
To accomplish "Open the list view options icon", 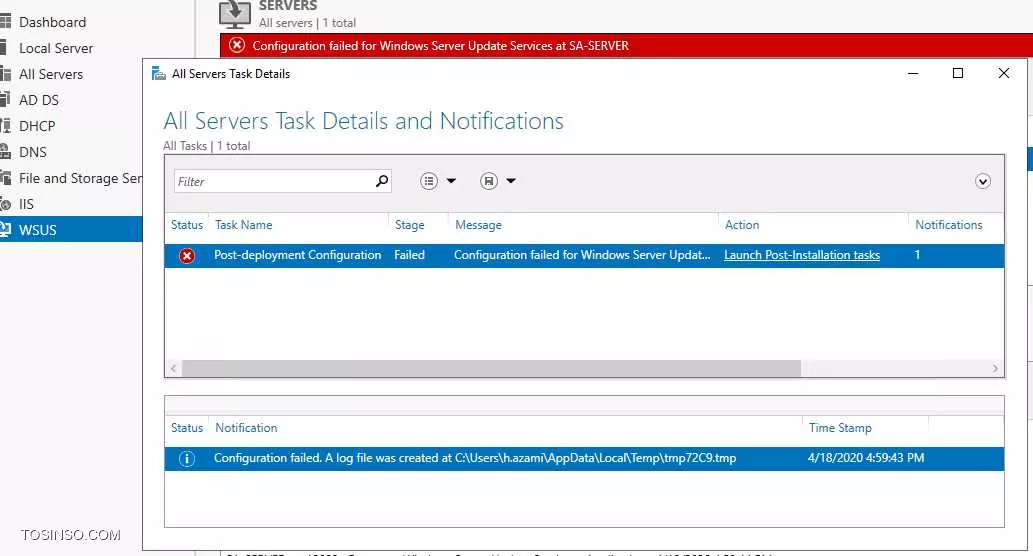I will 429,181.
